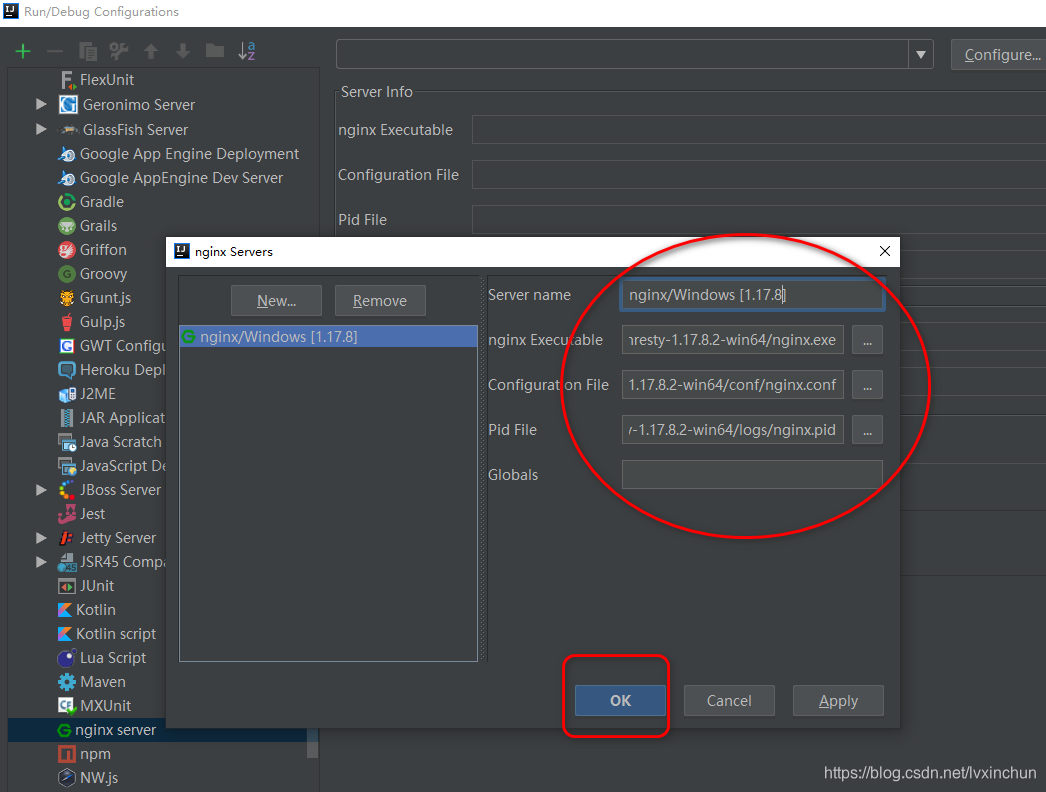Screen dimensions: 1046x792
Task: Click the Groovy icon
Action: click(67, 274)
